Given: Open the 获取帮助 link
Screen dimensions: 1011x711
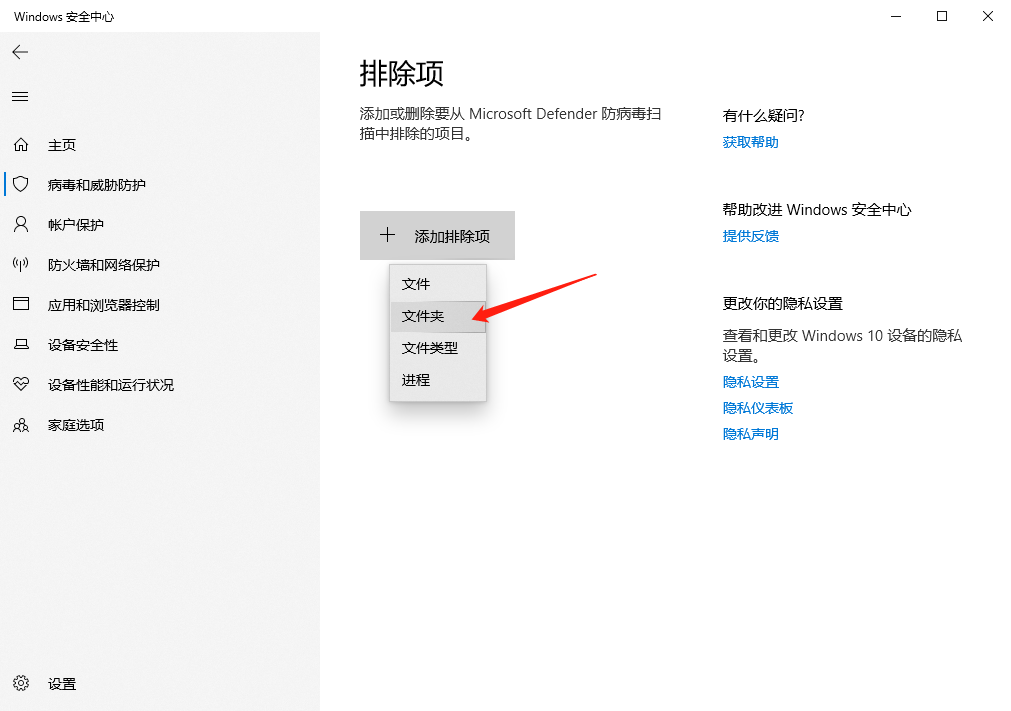Looking at the screenshot, I should [750, 142].
